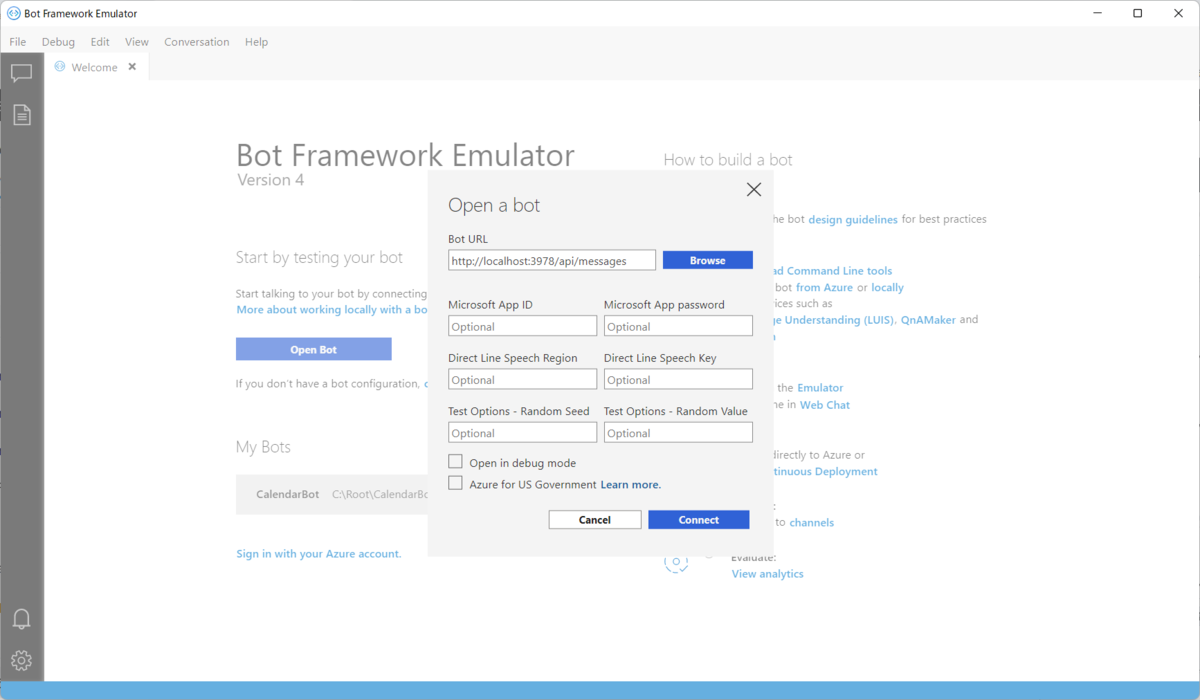Click More about working locally link
The height and width of the screenshot is (700, 1200).
tap(332, 310)
